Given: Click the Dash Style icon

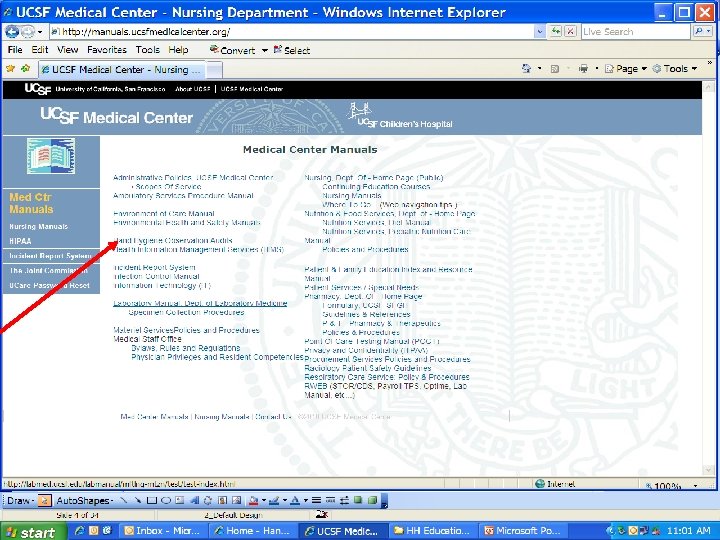Looking at the screenshot, I should (x=330, y=500).
